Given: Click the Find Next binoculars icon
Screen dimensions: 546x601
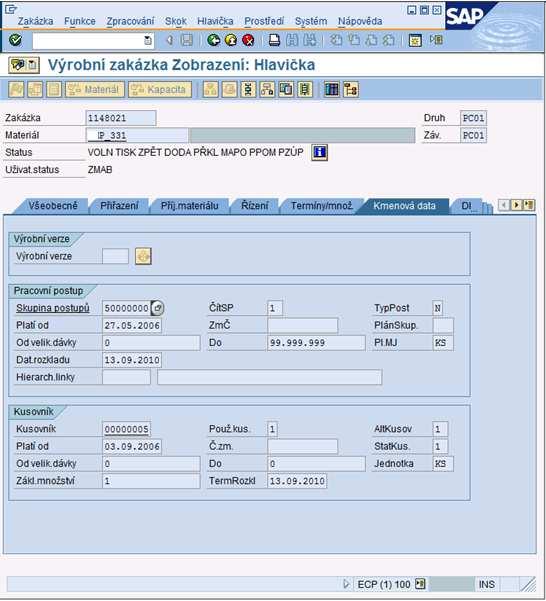Looking at the screenshot, I should point(310,40).
